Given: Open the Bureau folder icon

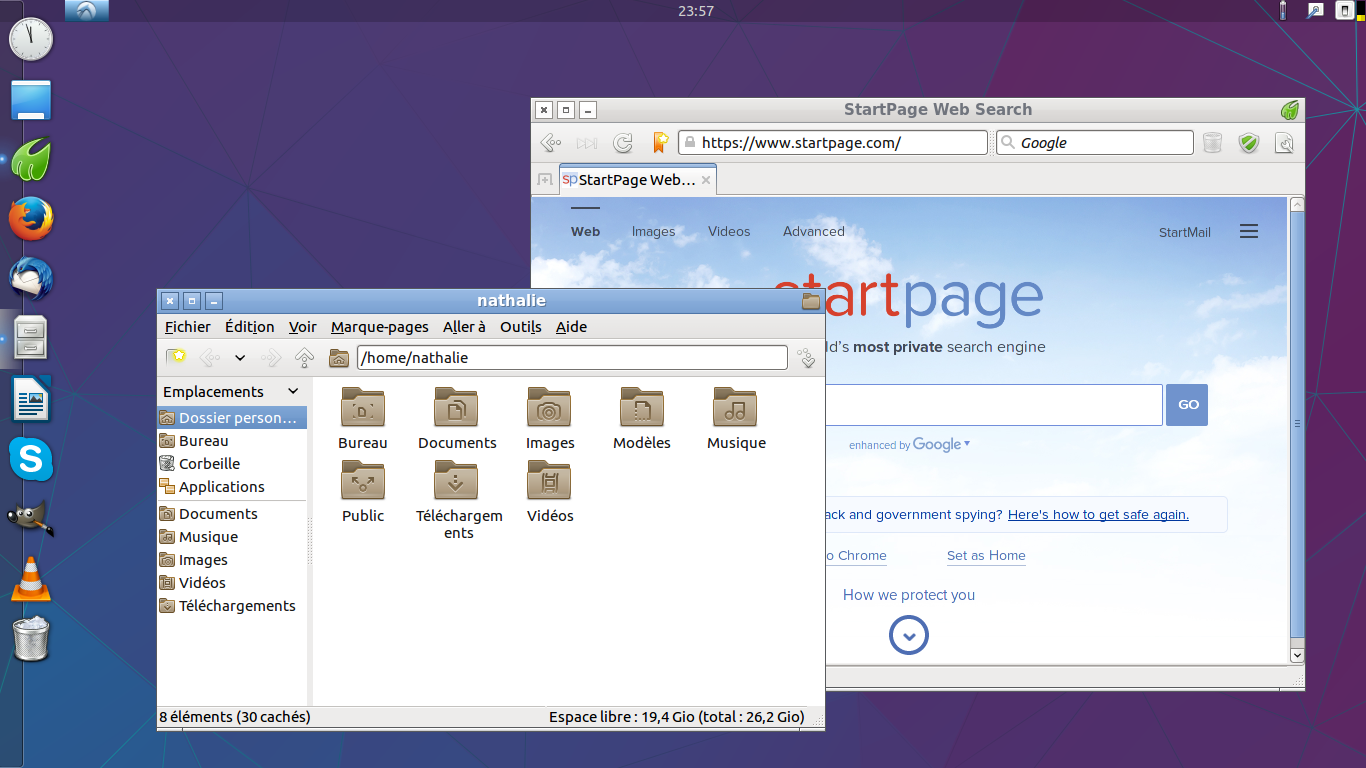Looking at the screenshot, I should coord(363,419).
